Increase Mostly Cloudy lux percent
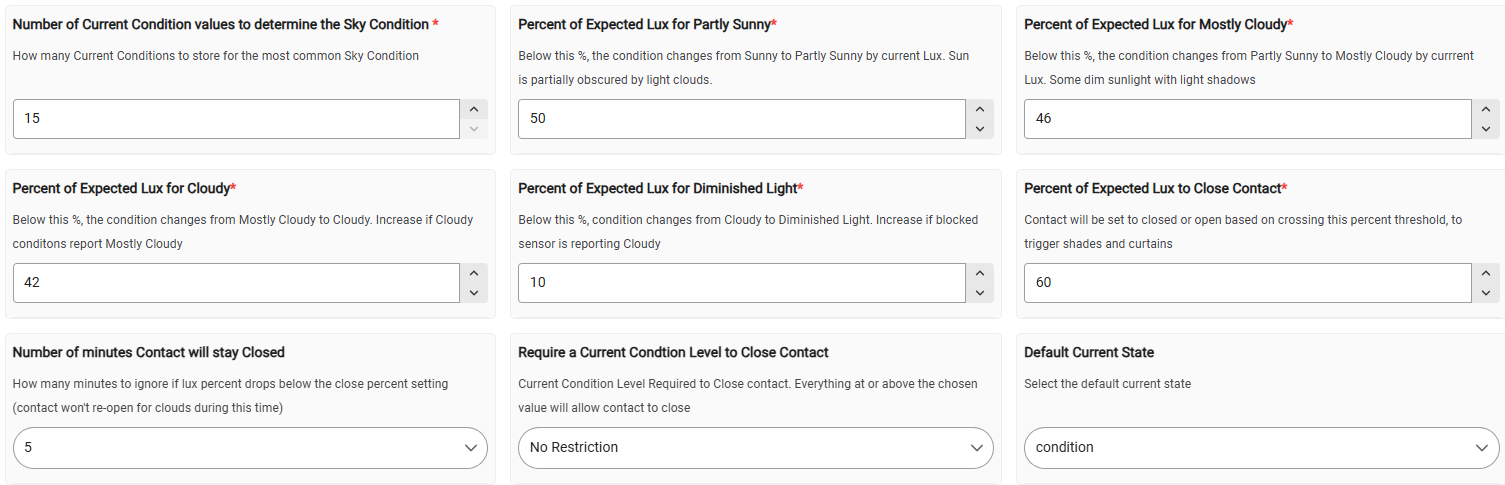The height and width of the screenshot is (485, 1505). pyautogui.click(x=1485, y=109)
